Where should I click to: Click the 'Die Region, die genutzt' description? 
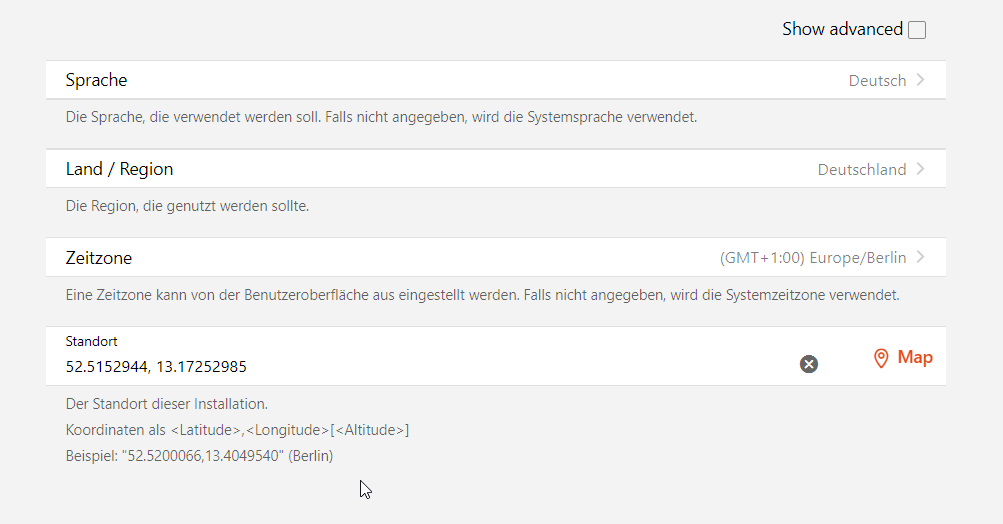click(x=187, y=207)
